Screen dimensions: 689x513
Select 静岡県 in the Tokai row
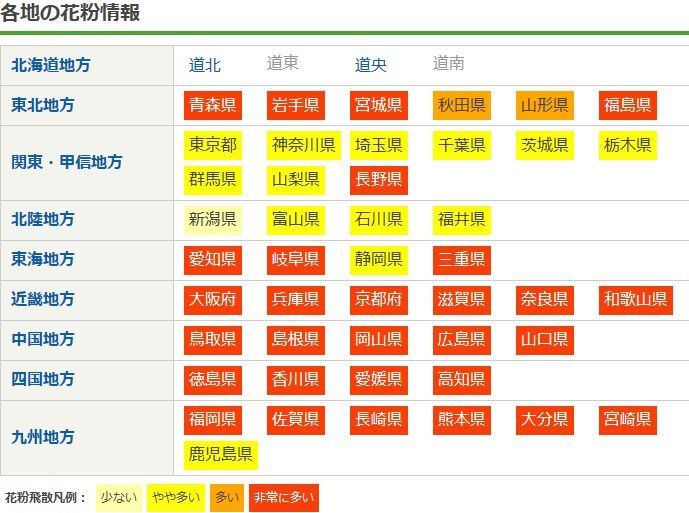[379, 259]
